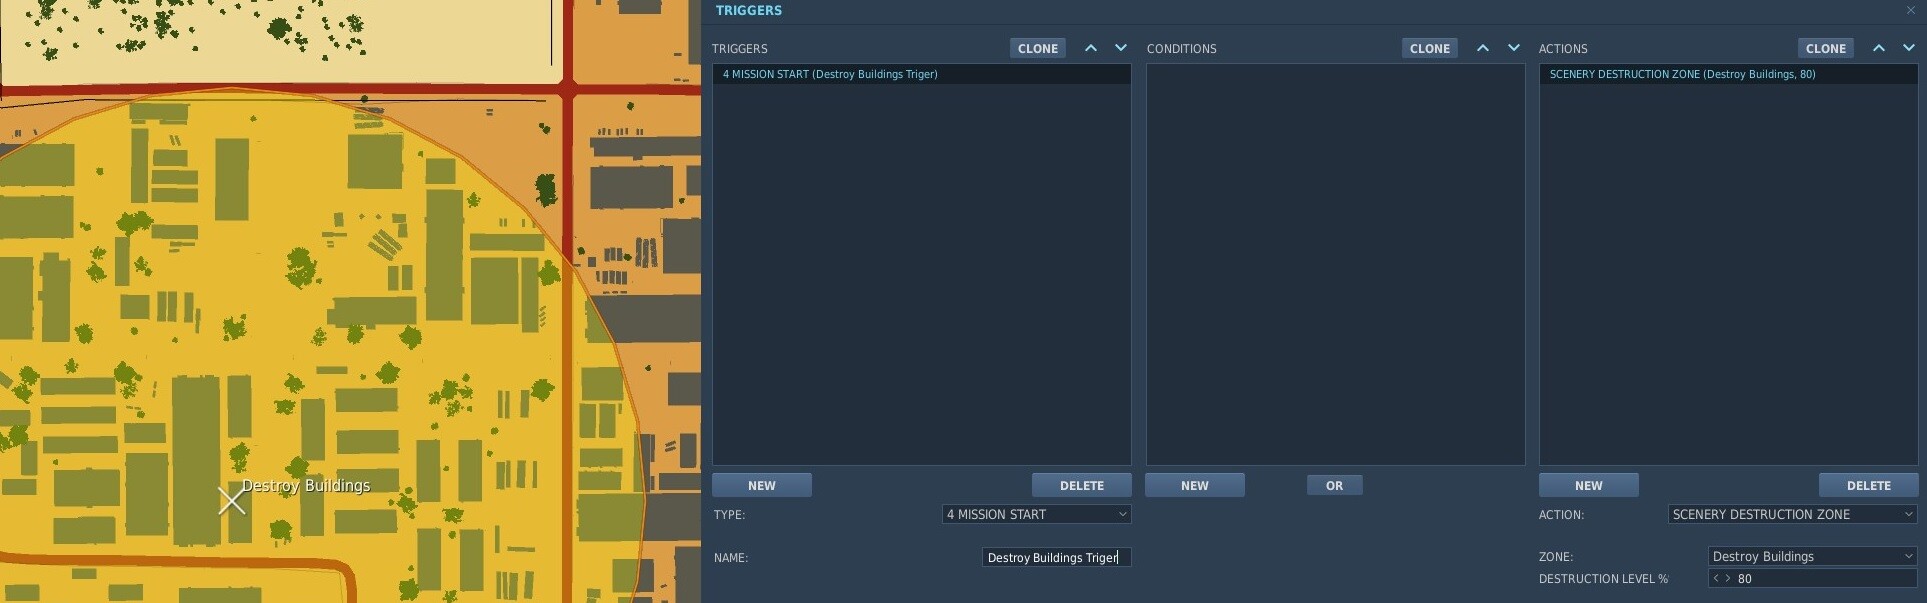Decrease destruction level with left stepper arrow
The width and height of the screenshot is (1927, 603).
(x=1716, y=578)
